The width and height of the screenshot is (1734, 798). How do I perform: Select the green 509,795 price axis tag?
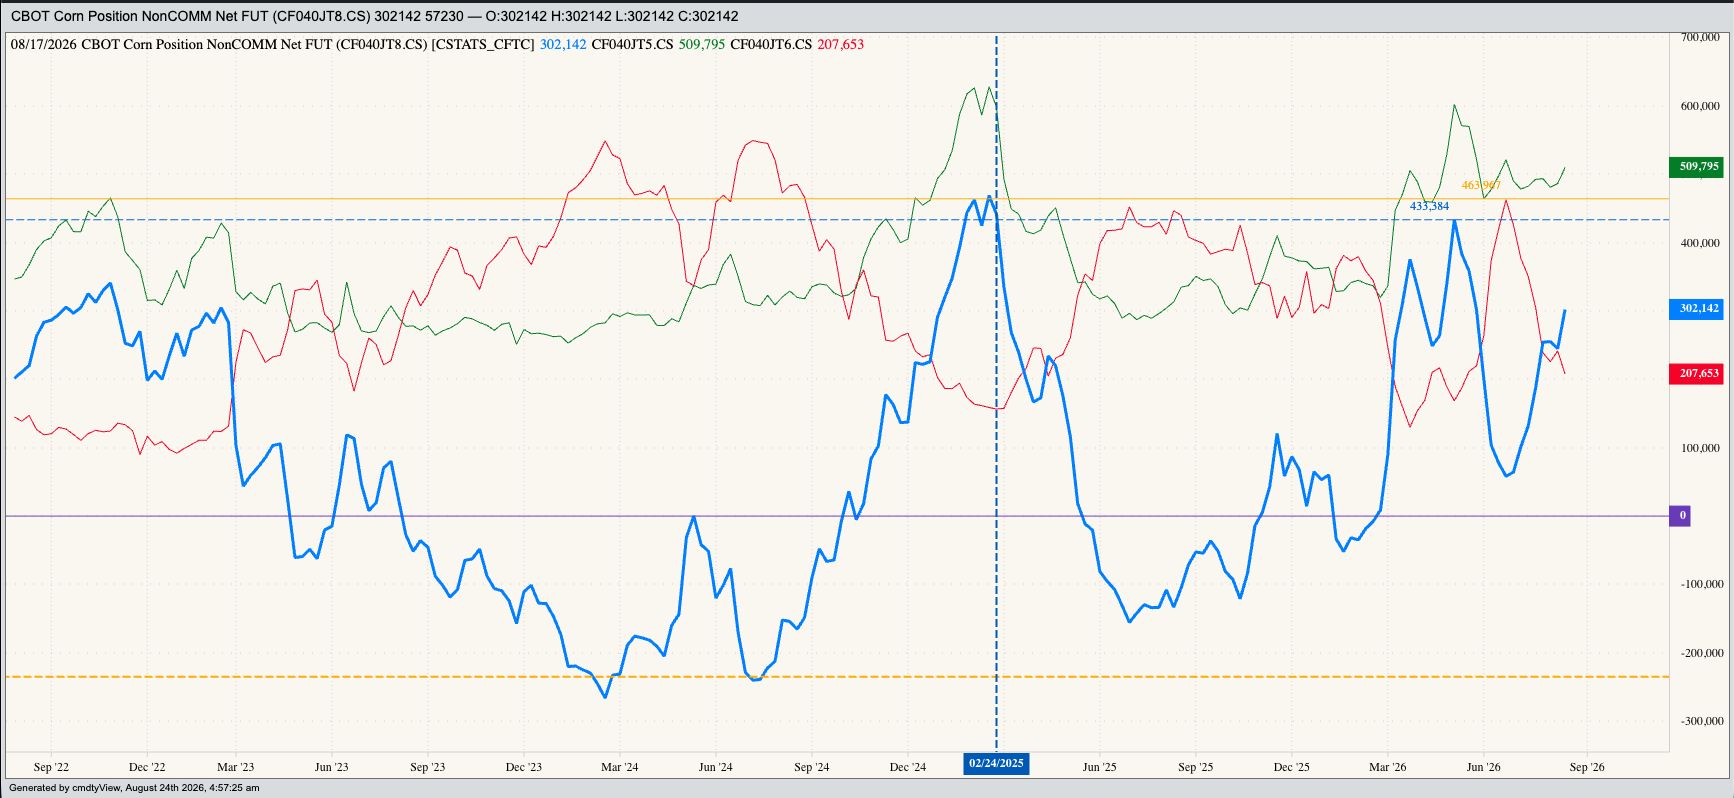[x=1696, y=167]
